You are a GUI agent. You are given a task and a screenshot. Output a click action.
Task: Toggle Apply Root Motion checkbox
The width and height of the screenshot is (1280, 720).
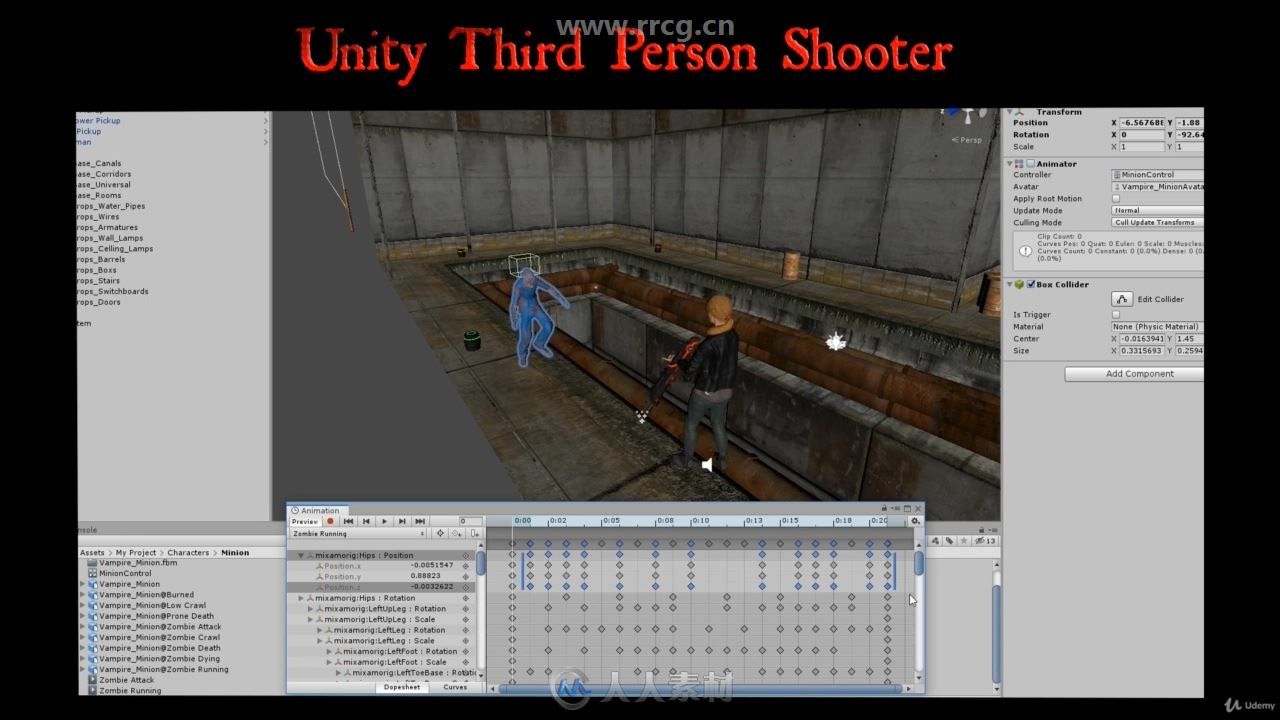click(1116, 198)
